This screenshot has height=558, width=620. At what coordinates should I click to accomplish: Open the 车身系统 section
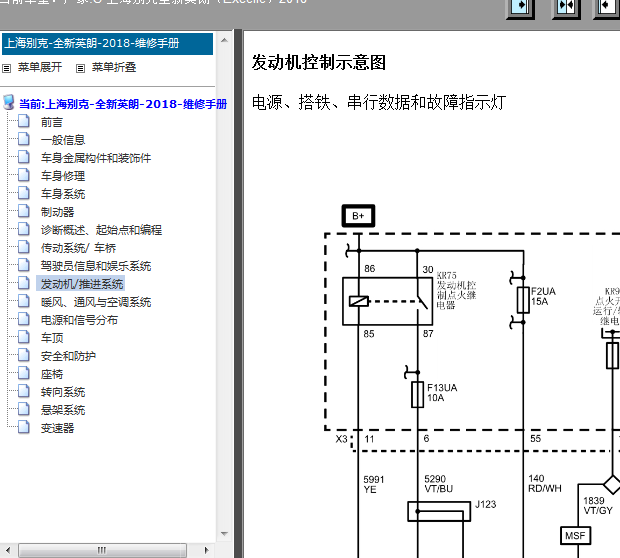click(63, 194)
